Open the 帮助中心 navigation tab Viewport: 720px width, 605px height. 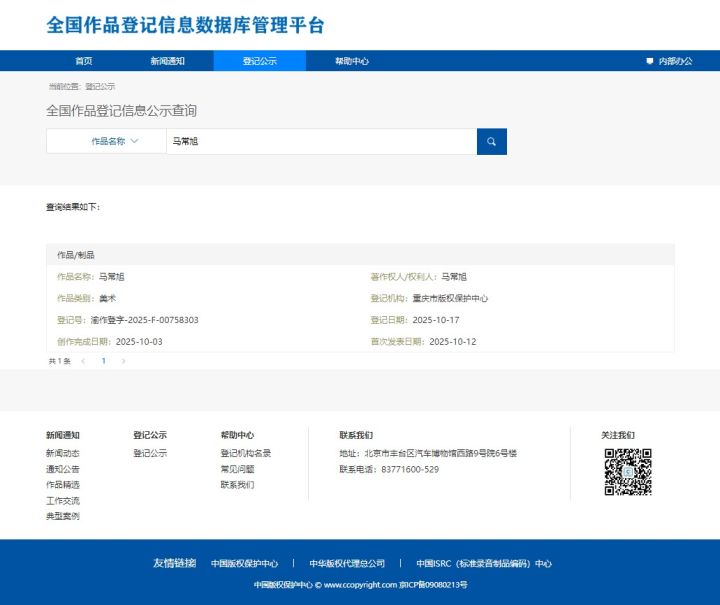pyautogui.click(x=352, y=61)
